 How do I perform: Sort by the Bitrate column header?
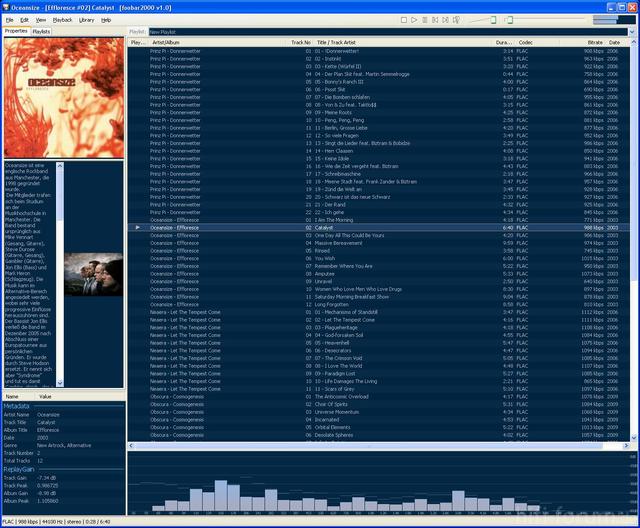point(582,42)
